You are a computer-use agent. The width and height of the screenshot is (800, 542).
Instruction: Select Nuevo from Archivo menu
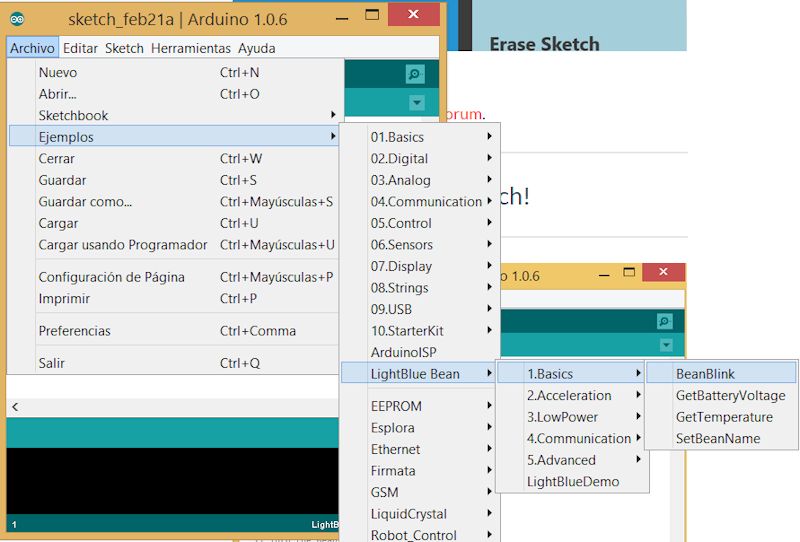pos(173,72)
